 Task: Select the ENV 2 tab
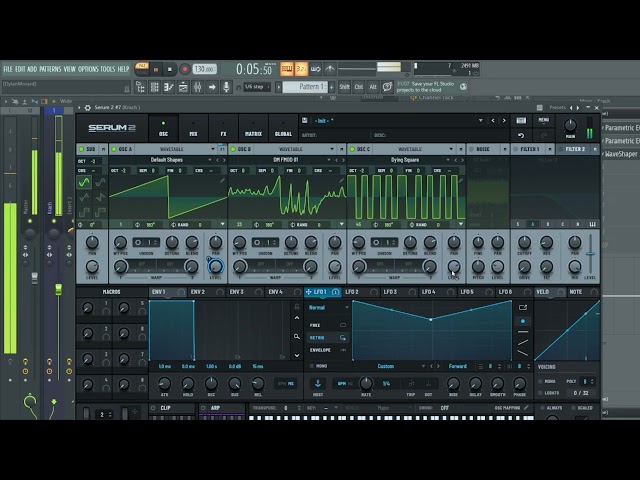207,292
